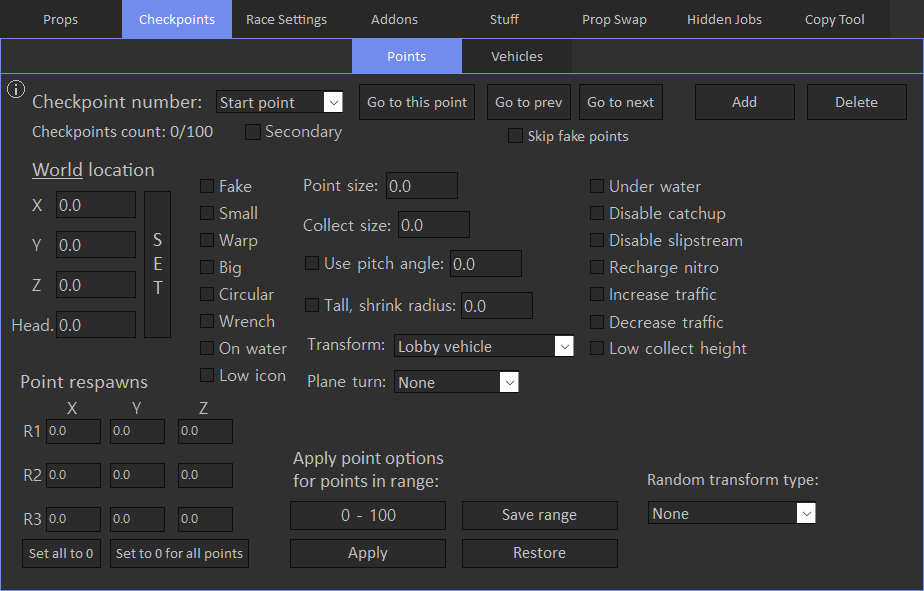Check Tall, shrink radius checkbox

click(x=312, y=305)
